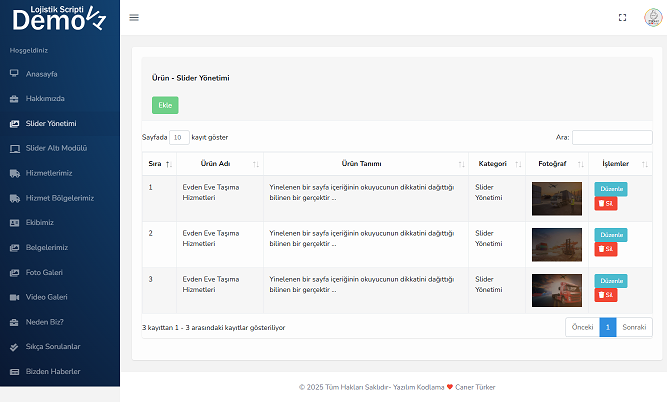Image resolution: width=667 pixels, height=402 pixels.
Task: Click the records-per-page number field
Action: tap(179, 137)
